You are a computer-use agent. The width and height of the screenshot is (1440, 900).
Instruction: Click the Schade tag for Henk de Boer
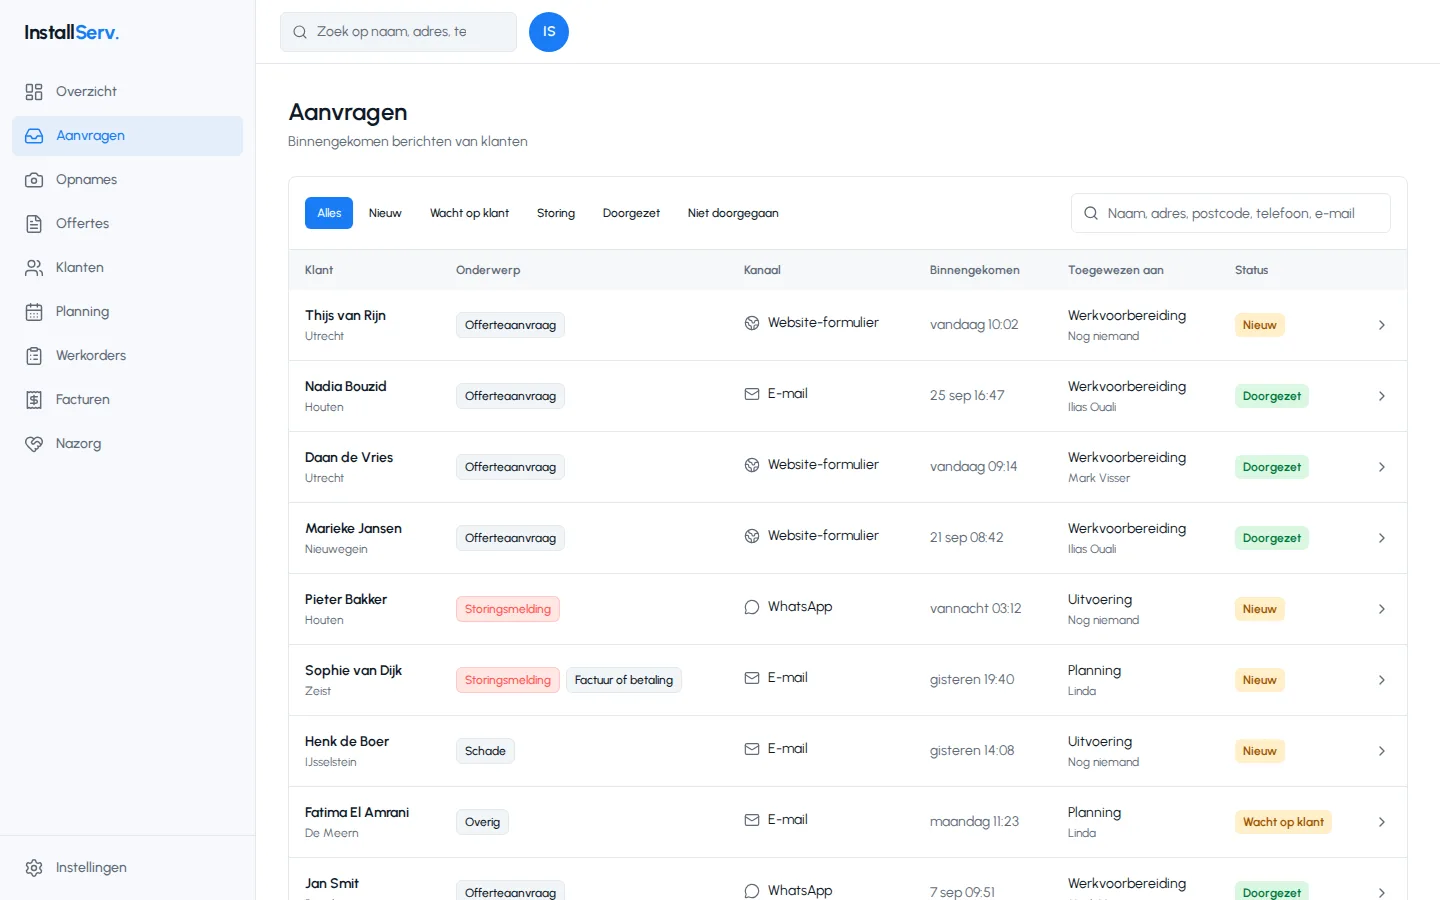click(x=485, y=751)
